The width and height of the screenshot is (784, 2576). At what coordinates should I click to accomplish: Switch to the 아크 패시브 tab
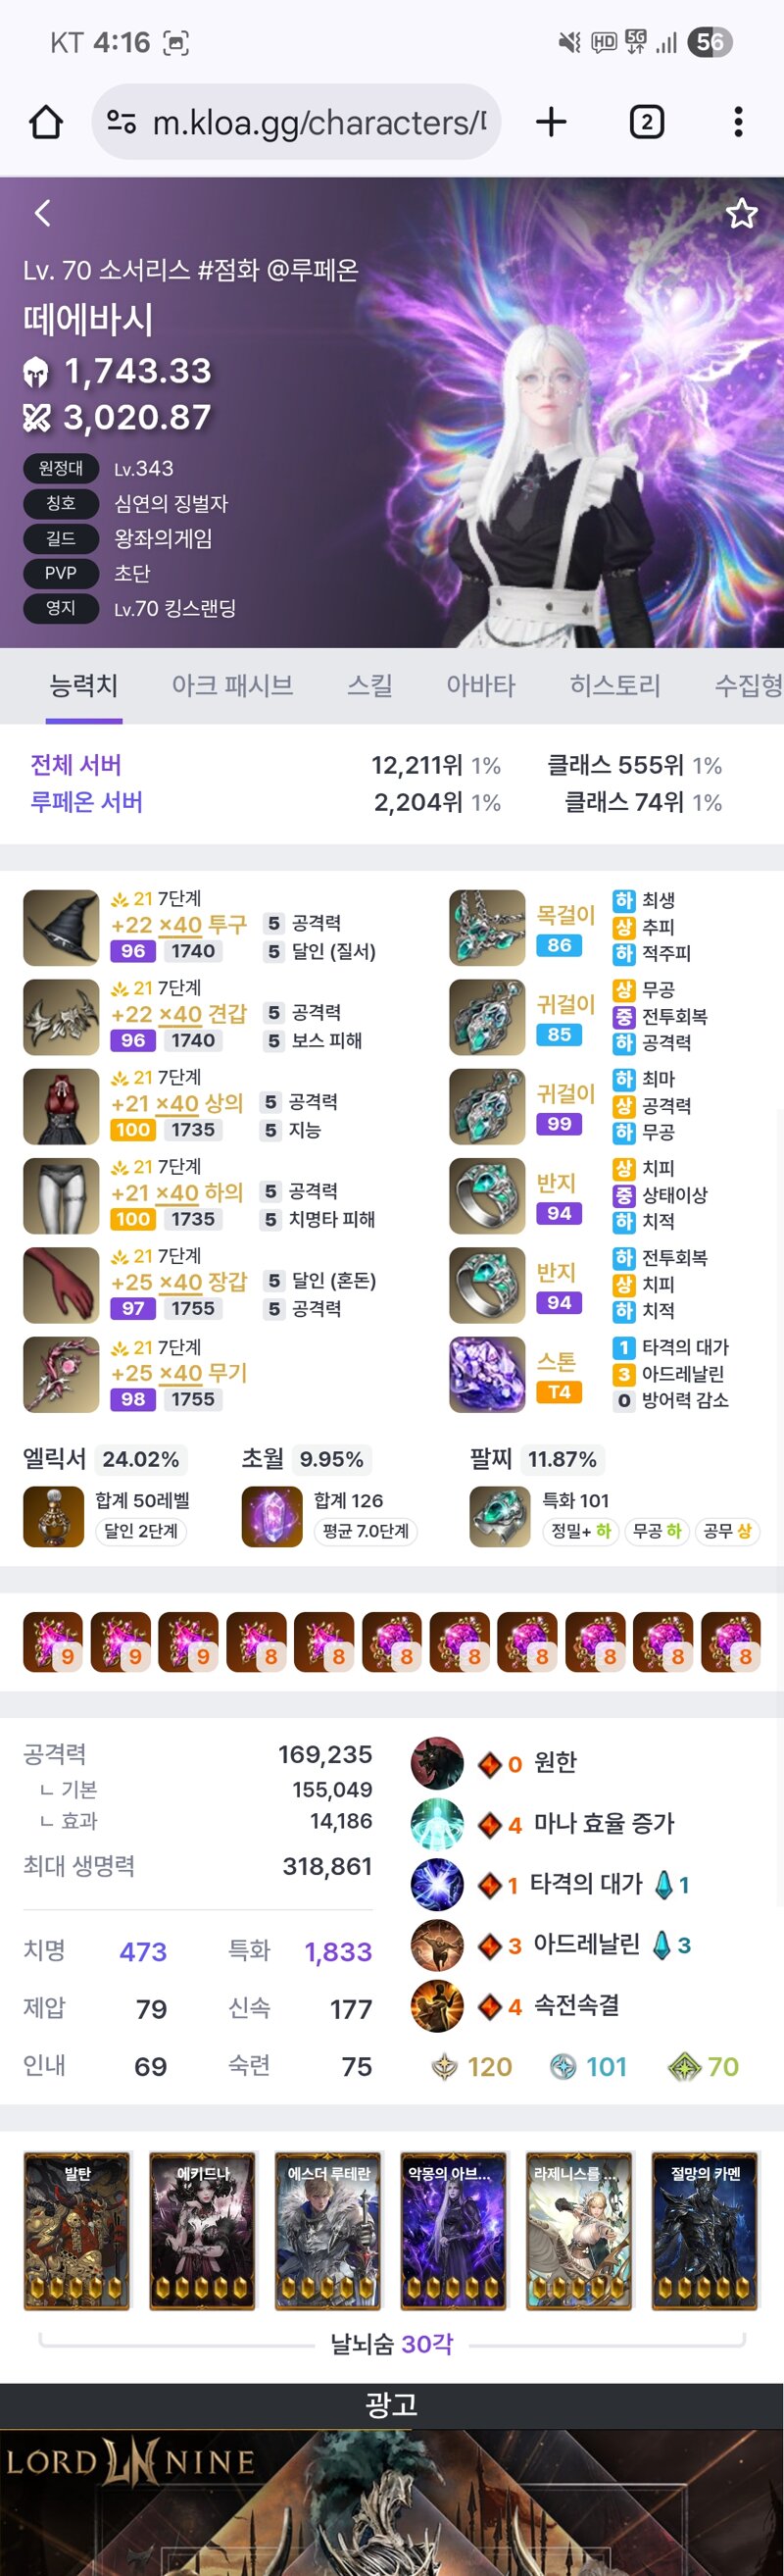[x=232, y=685]
